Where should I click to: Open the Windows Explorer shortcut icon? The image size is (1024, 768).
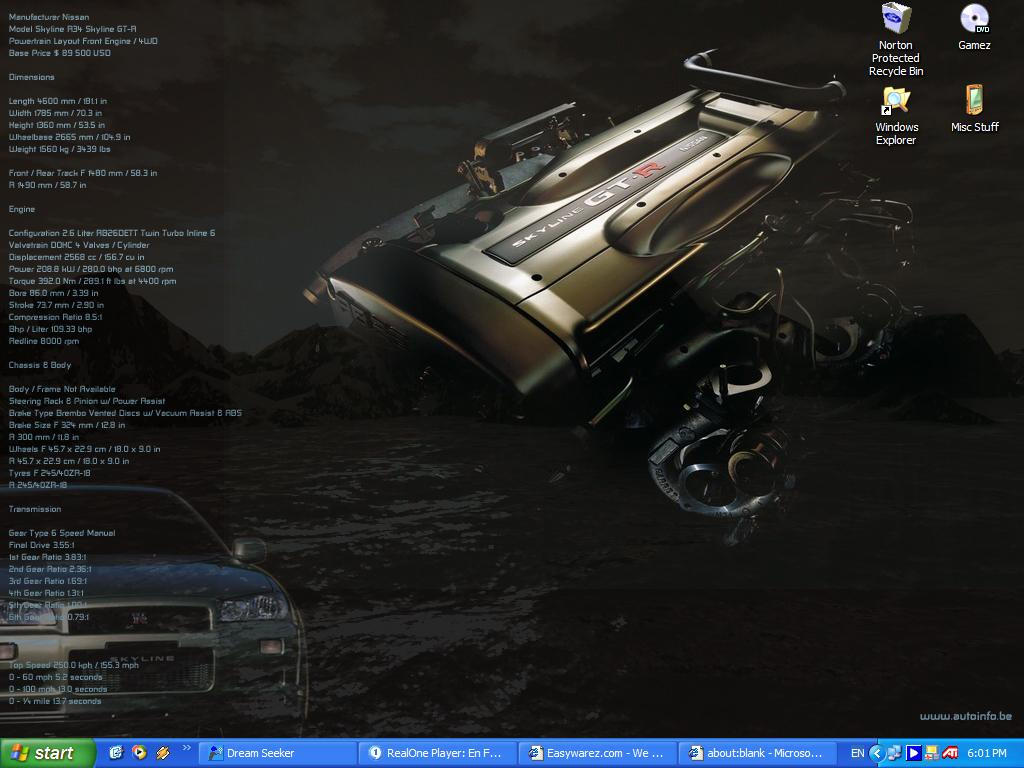tap(896, 115)
